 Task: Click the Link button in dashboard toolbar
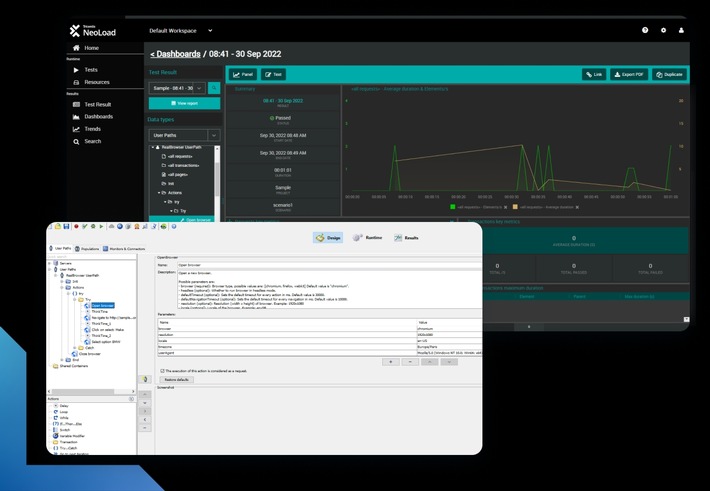click(x=594, y=74)
